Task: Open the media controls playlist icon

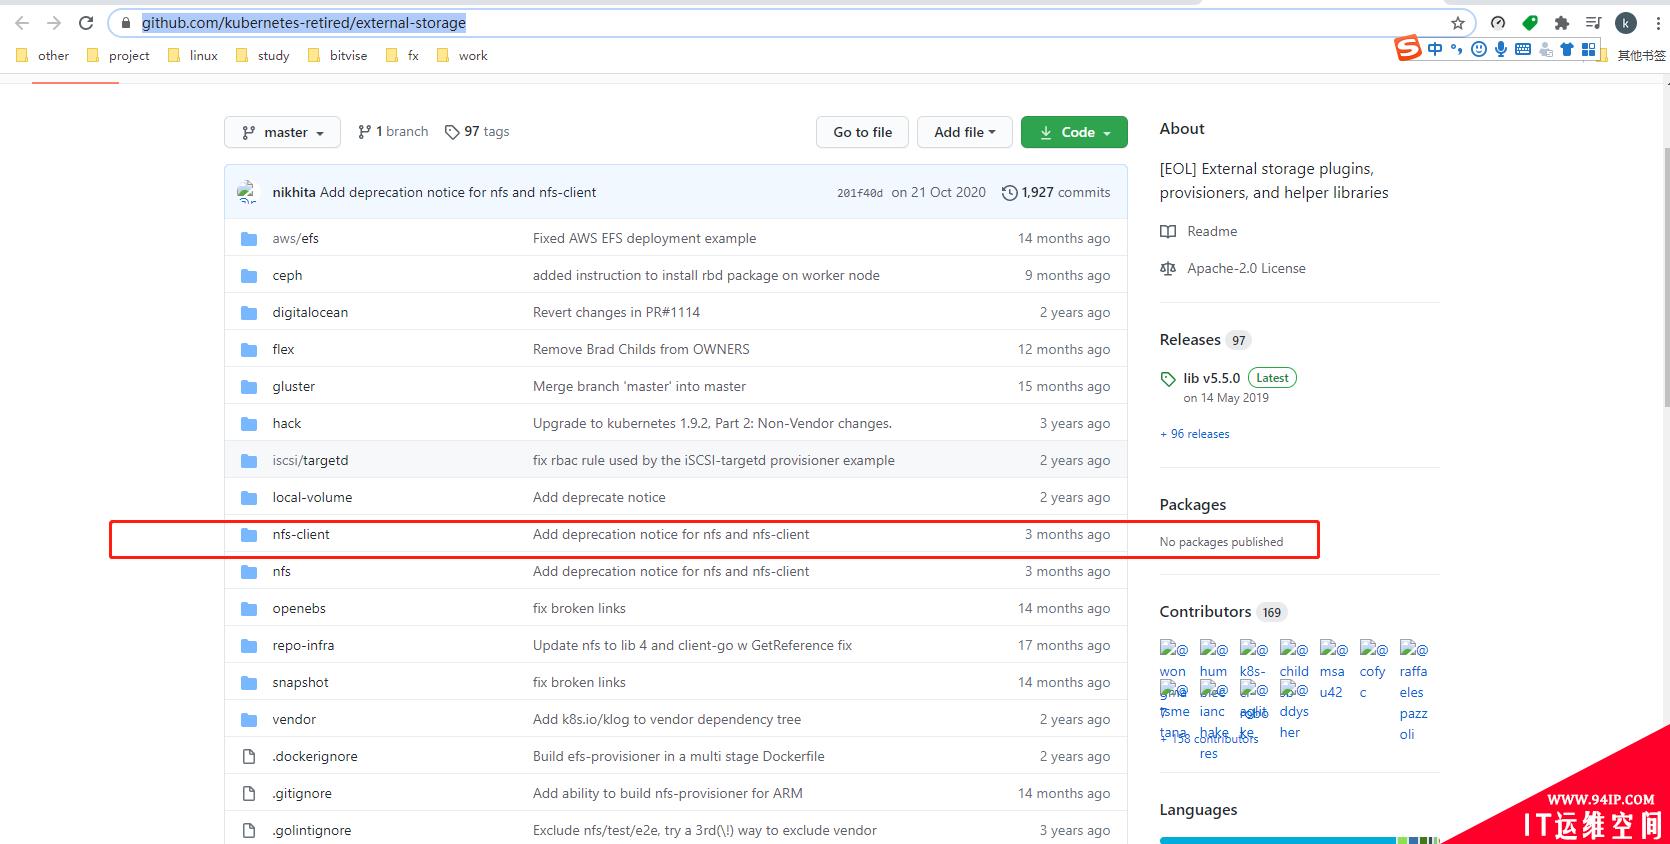Action: [1594, 22]
